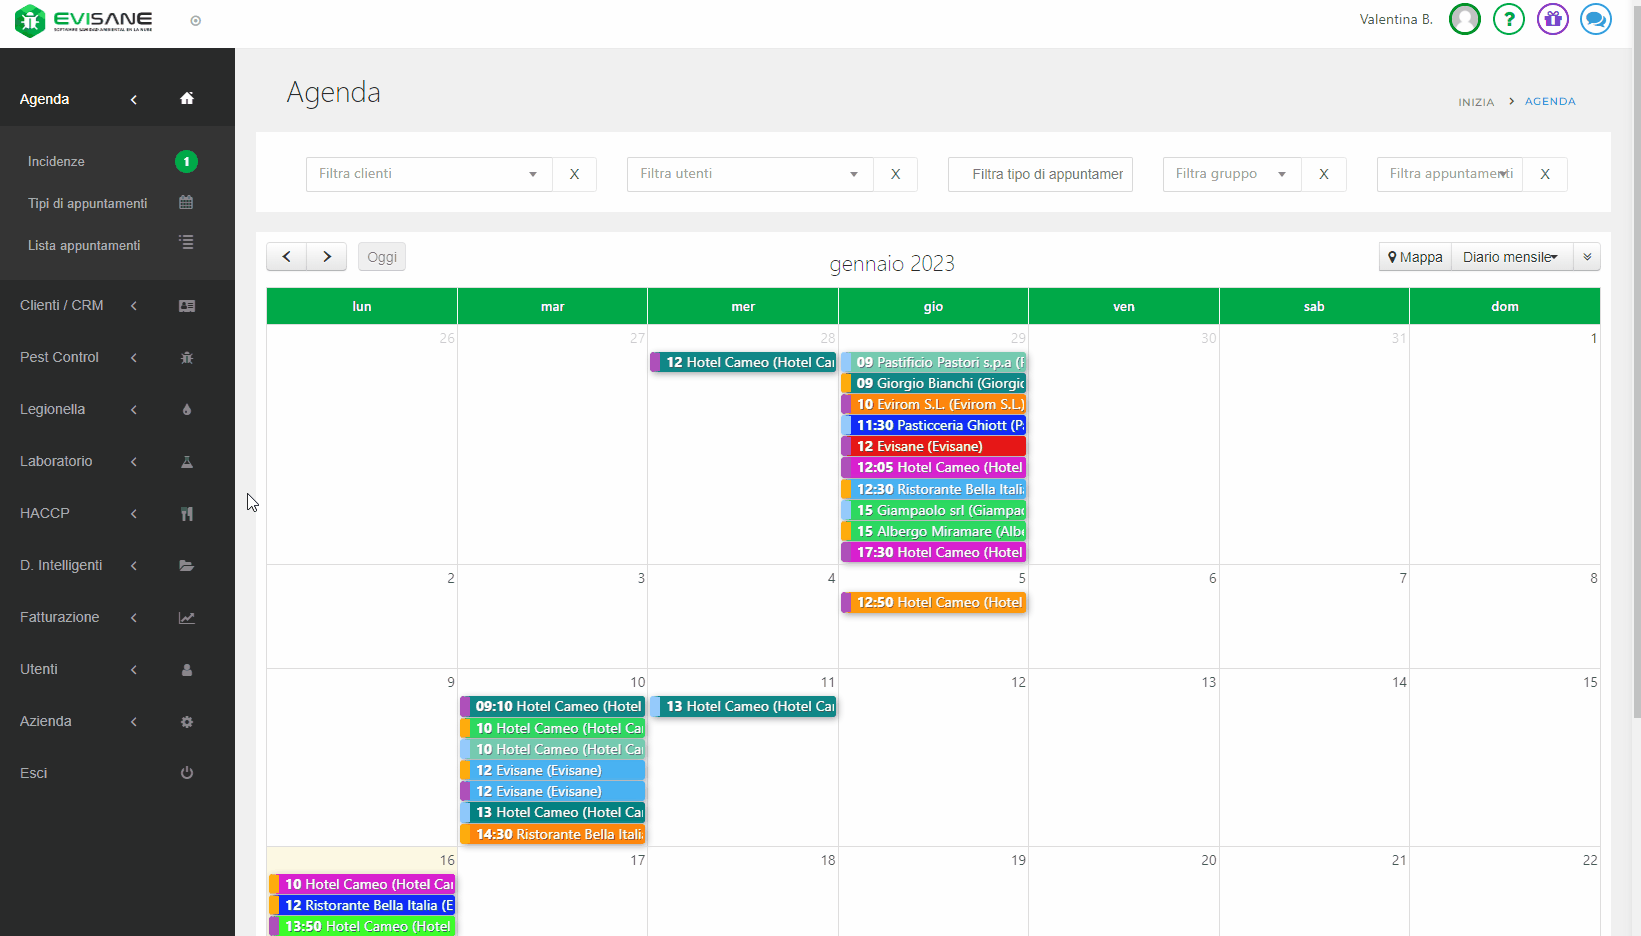
Task: Click the user profile avatar icon
Action: [1465, 19]
